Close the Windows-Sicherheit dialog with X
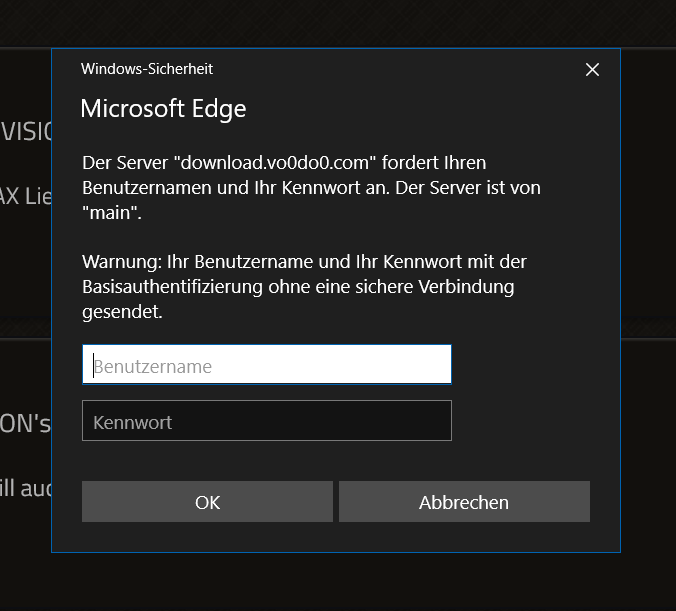 click(592, 69)
